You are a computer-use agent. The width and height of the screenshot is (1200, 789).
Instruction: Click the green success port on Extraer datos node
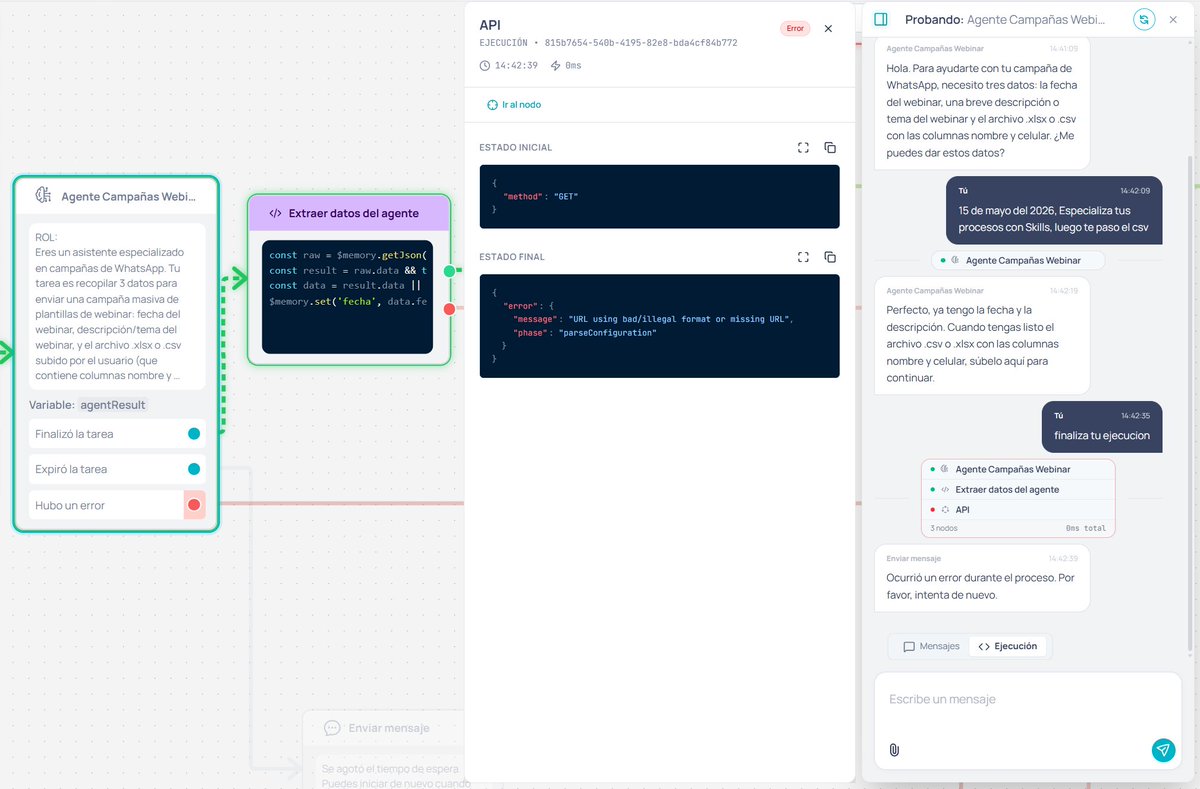449,271
